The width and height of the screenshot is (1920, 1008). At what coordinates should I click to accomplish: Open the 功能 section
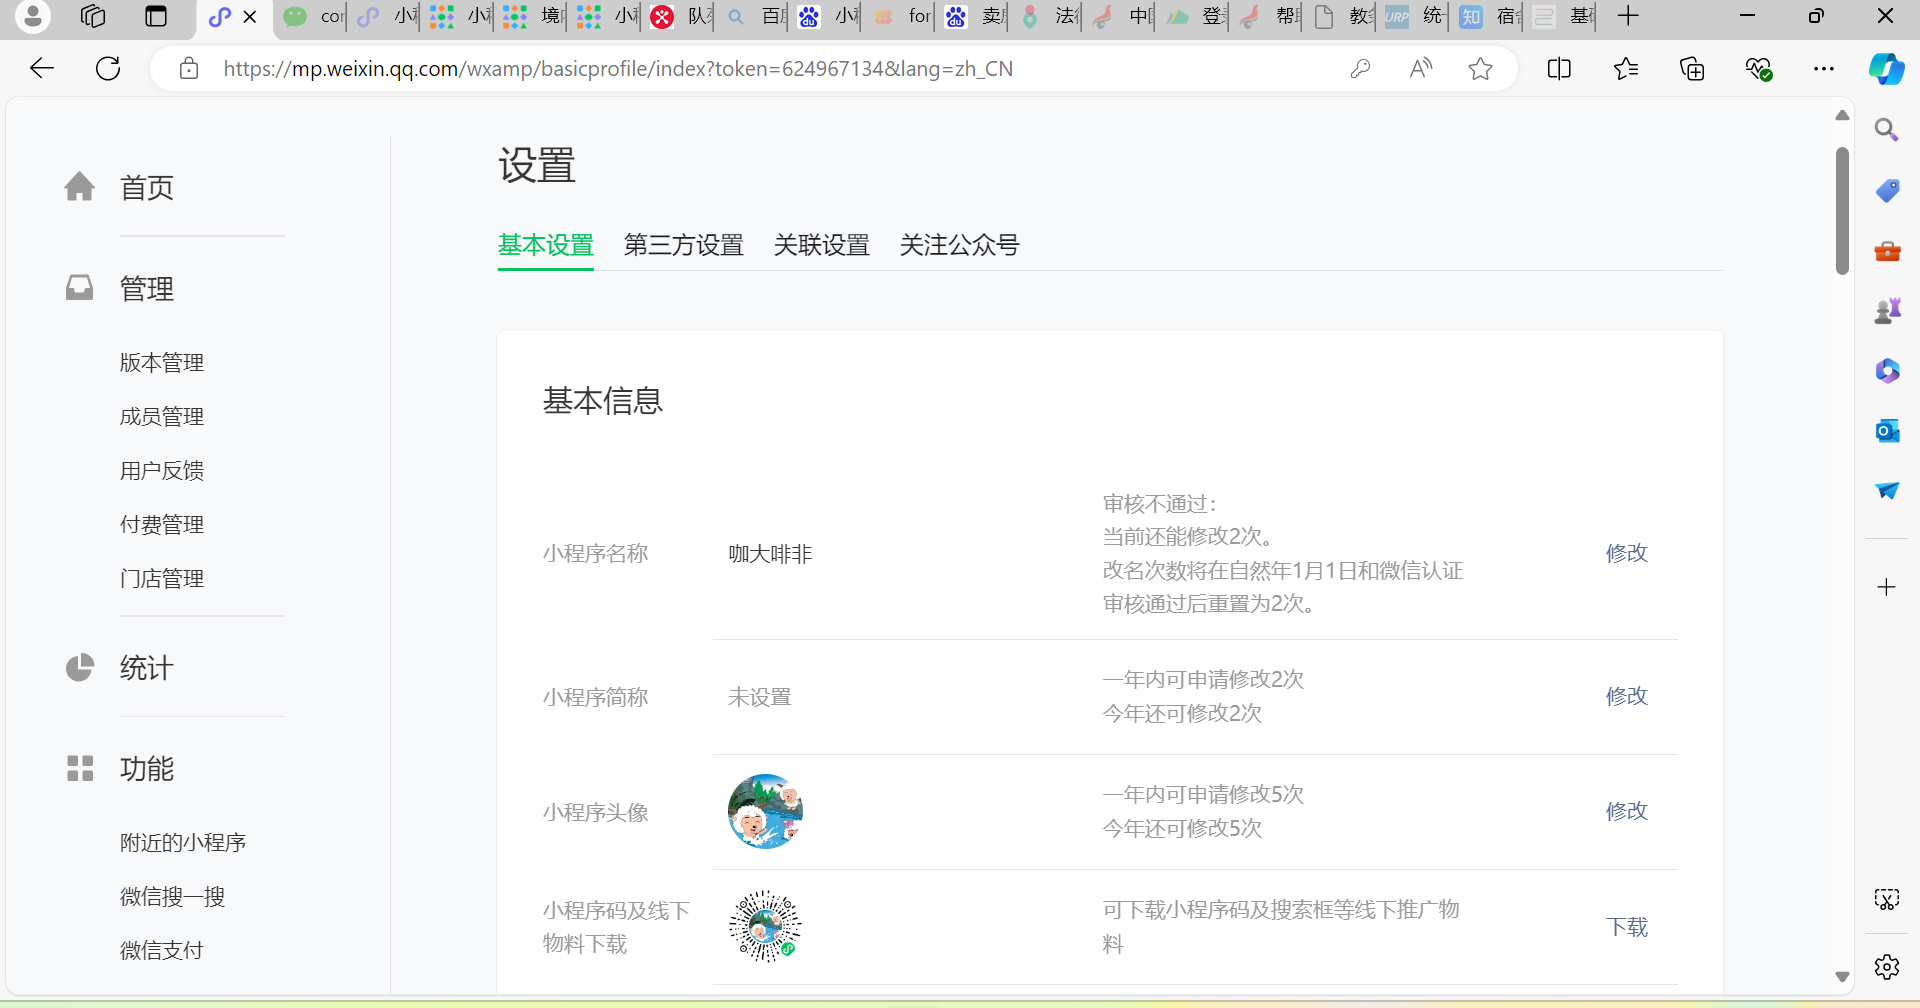coord(147,769)
